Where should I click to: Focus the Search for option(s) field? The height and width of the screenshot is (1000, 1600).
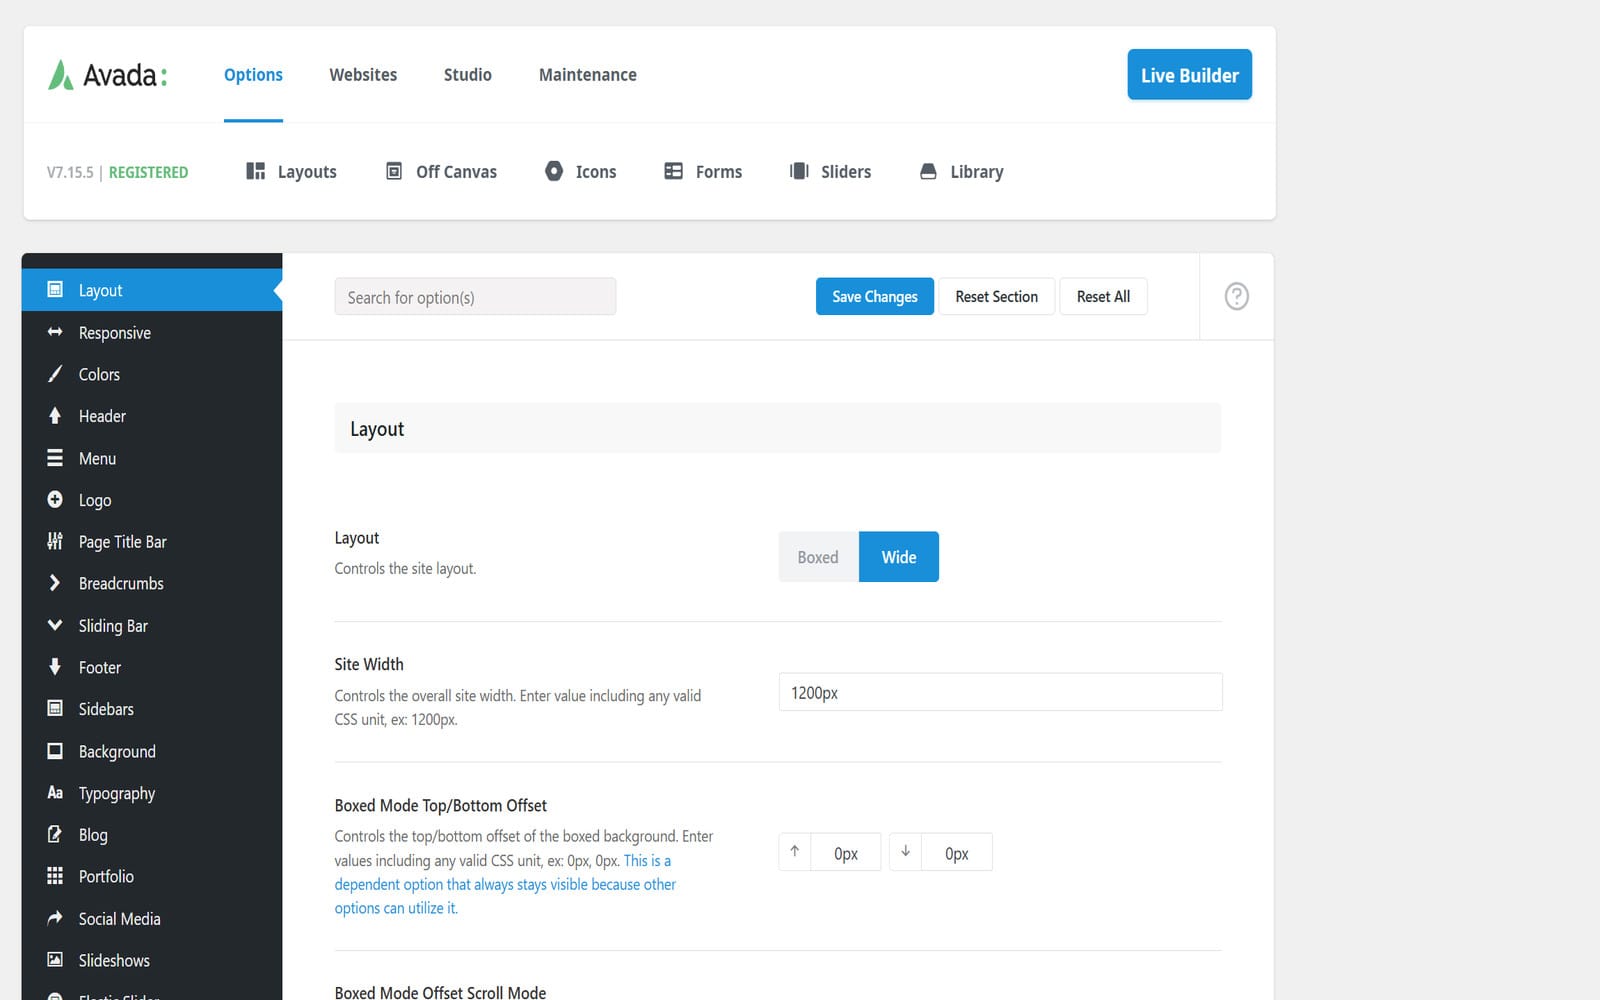475,297
